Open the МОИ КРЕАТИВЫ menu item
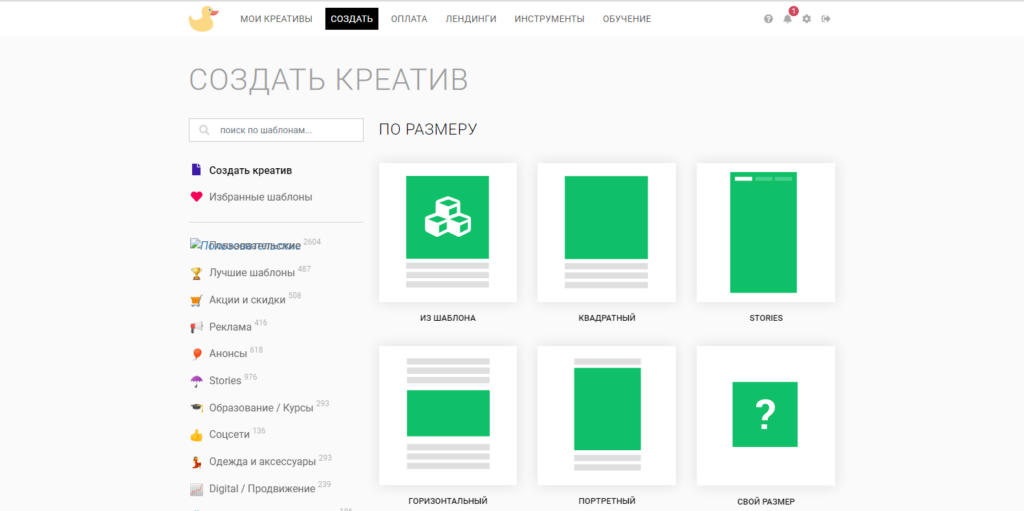This screenshot has width=1024, height=511. click(276, 19)
